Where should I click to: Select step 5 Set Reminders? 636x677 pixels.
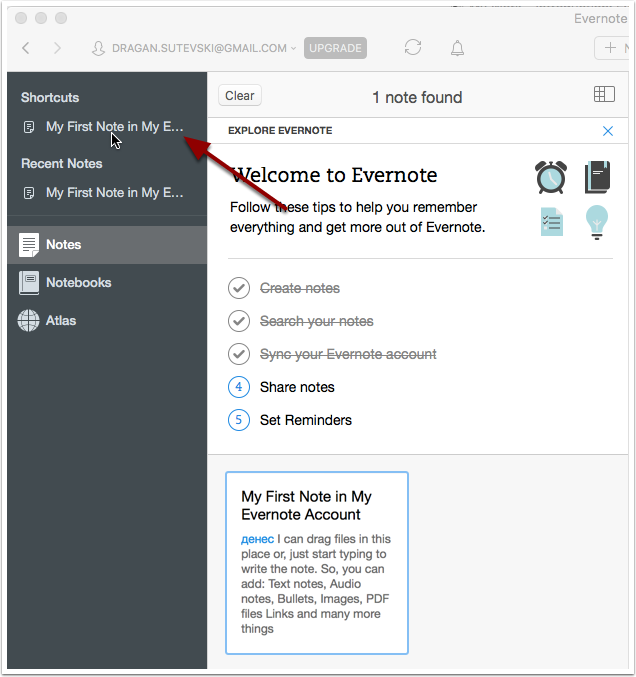305,420
